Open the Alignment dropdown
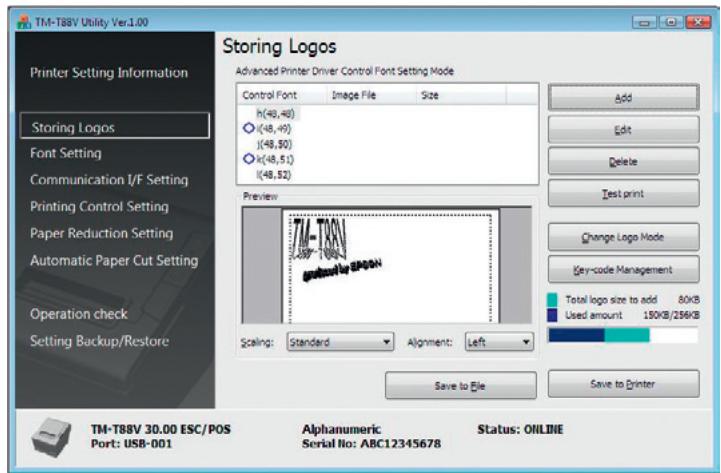721x473 pixels. coord(499,342)
